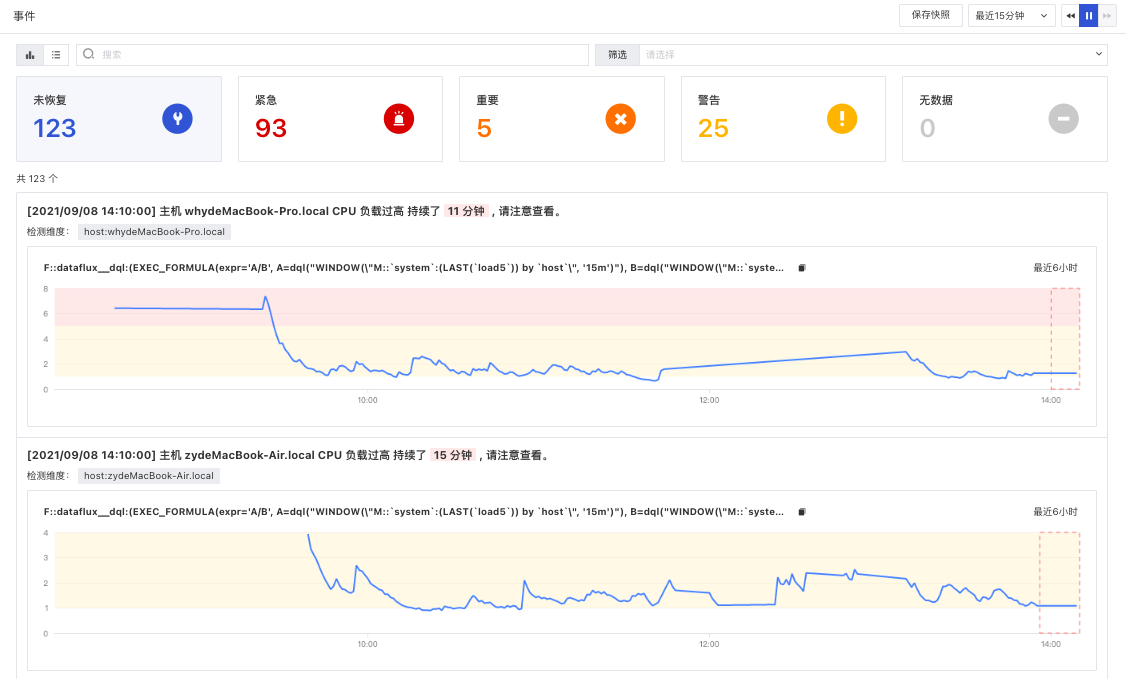Click the red alarm 紧急 icon

[x=399, y=118]
